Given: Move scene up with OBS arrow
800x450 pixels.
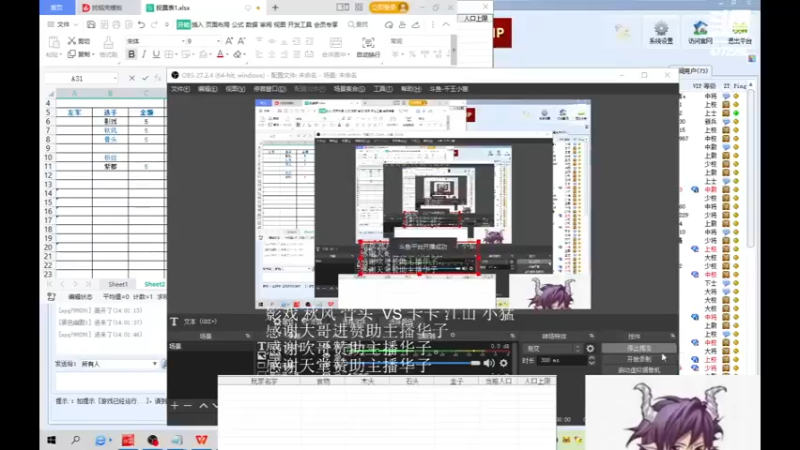Looking at the screenshot, I should (x=203, y=406).
